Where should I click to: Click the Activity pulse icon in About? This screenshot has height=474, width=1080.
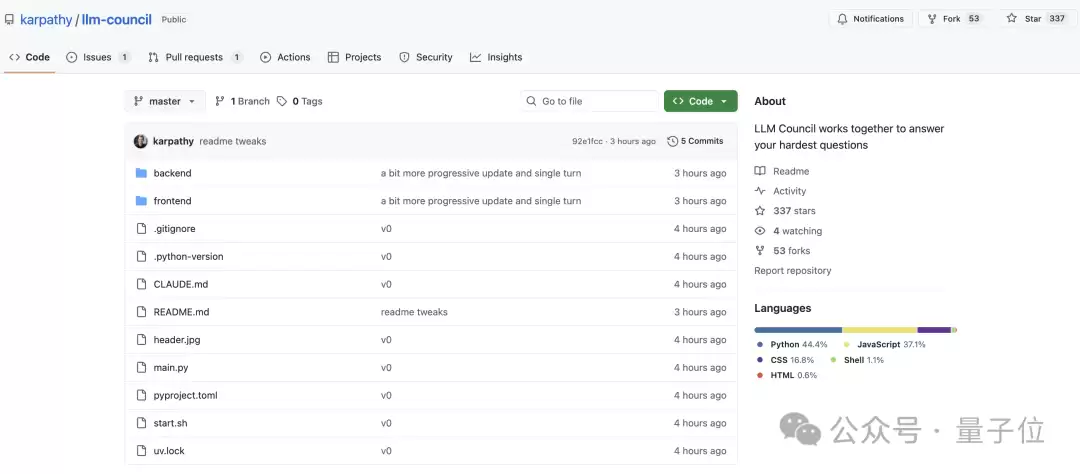pos(760,191)
